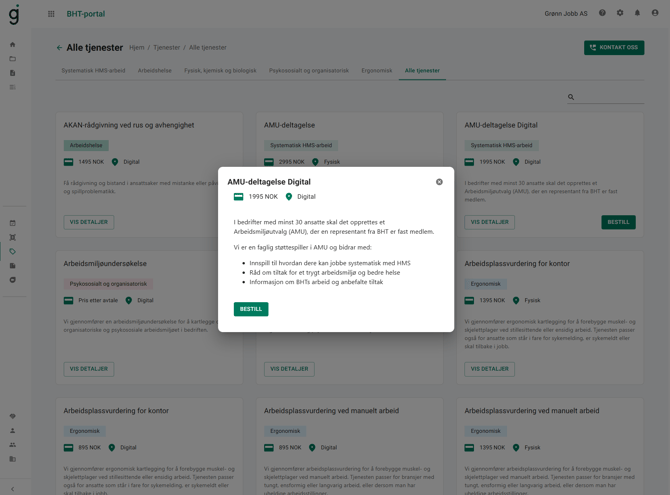Open settings gear in top bar
The image size is (670, 495).
click(620, 14)
